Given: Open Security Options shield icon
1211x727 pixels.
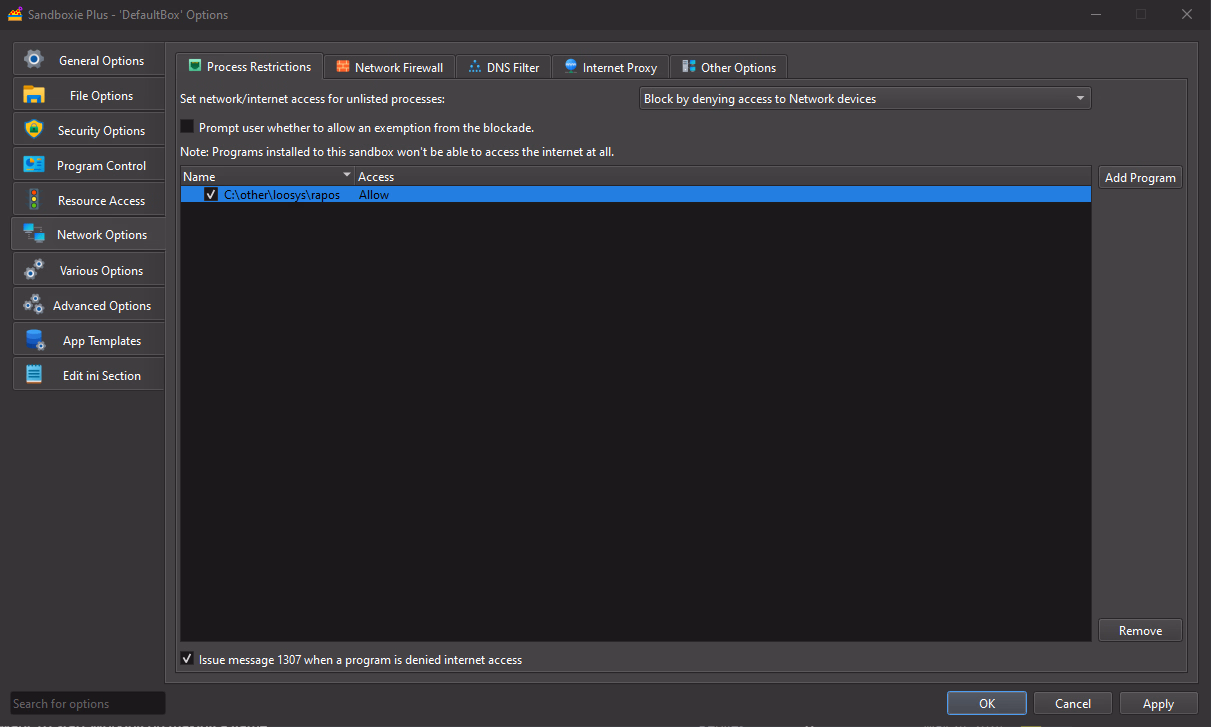Looking at the screenshot, I should 34,130.
